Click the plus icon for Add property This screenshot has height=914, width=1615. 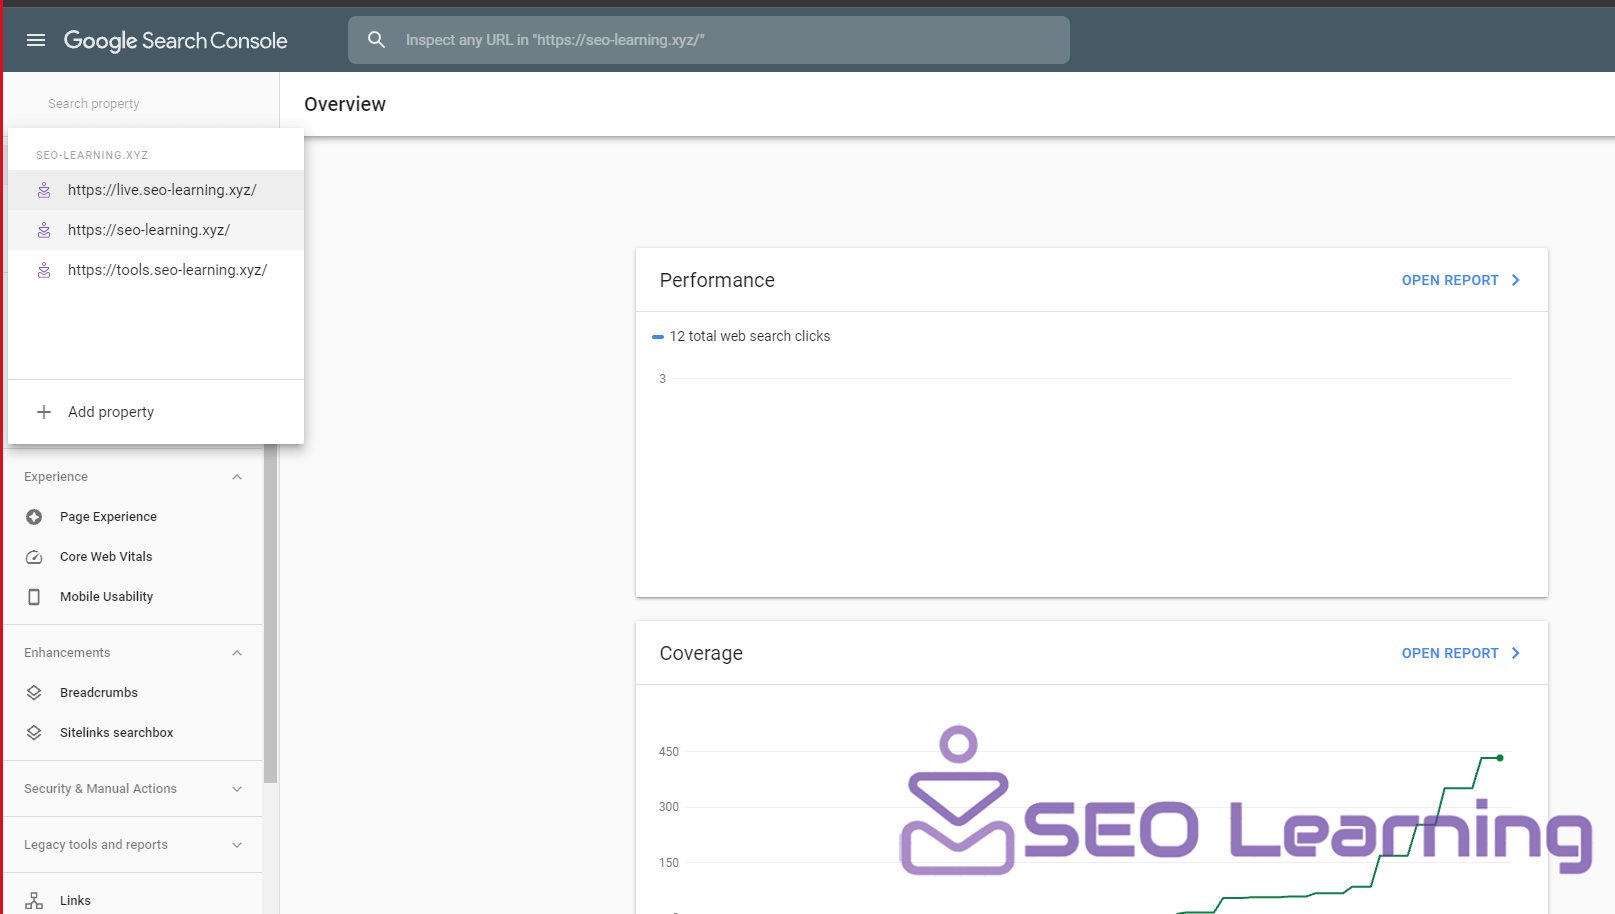click(x=44, y=412)
